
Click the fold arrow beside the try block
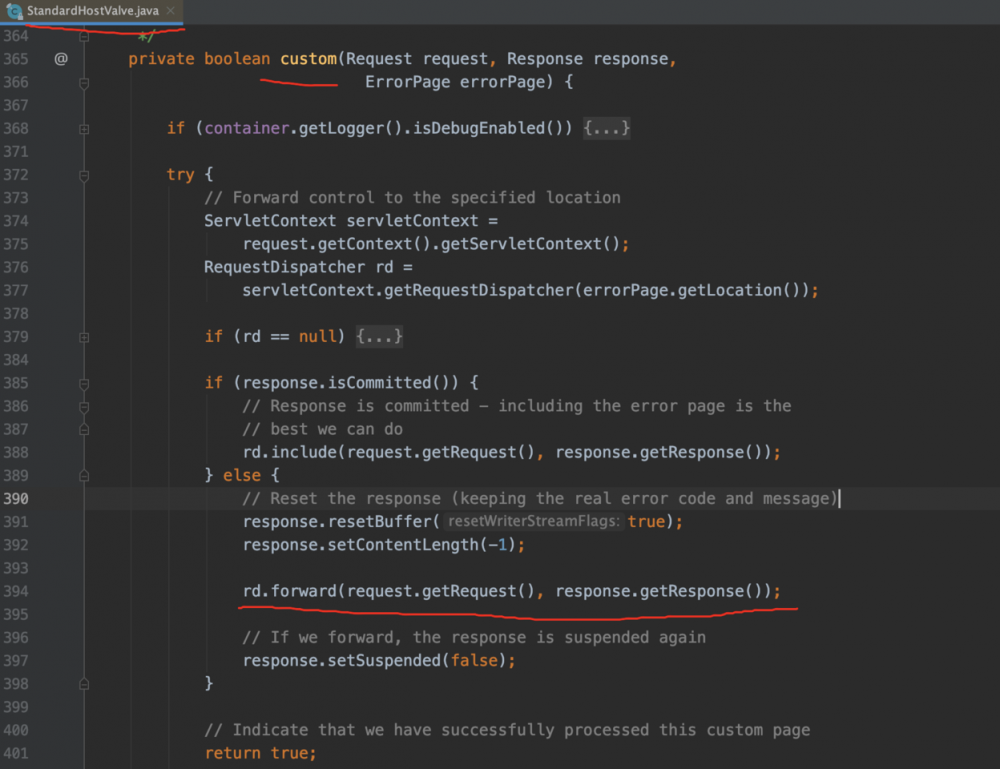tap(84, 174)
